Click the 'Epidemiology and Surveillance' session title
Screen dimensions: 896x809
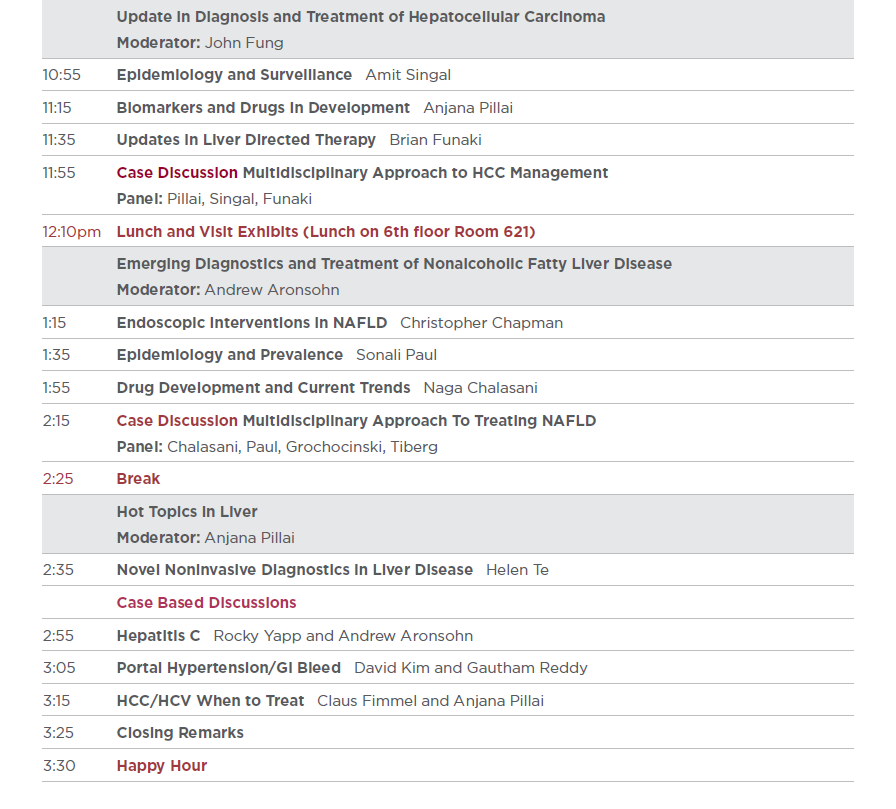point(234,75)
